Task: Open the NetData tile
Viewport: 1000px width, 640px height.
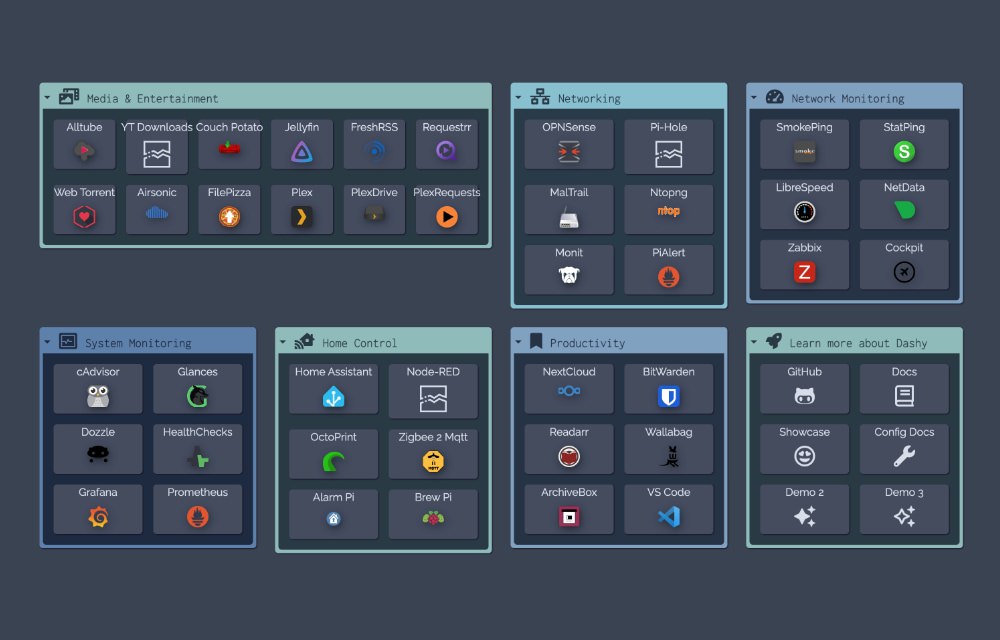Action: (x=904, y=204)
